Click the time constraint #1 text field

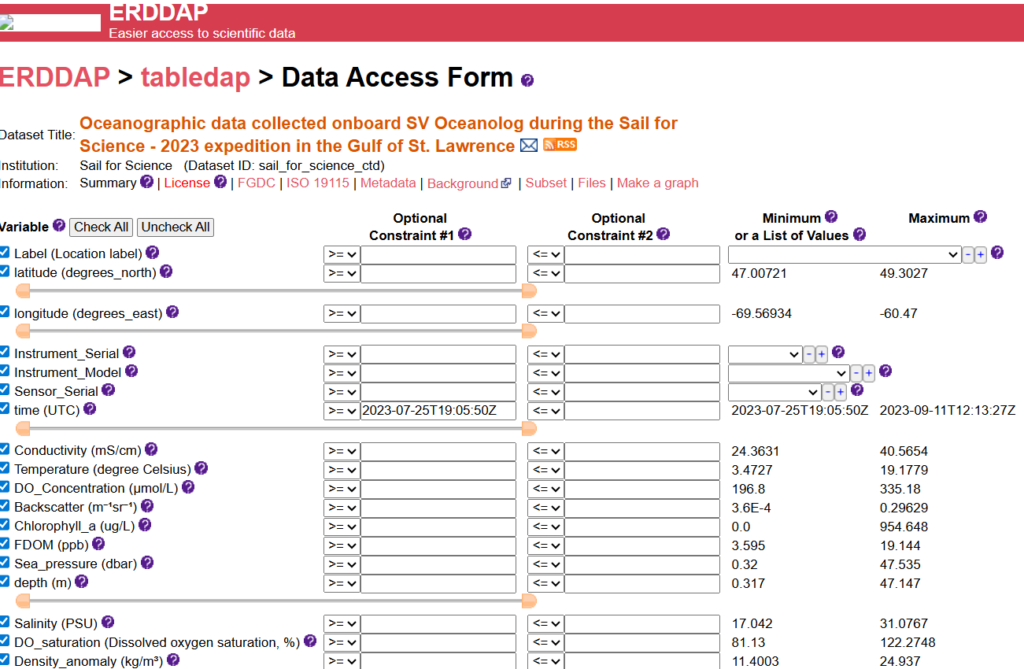pyautogui.click(x=438, y=411)
